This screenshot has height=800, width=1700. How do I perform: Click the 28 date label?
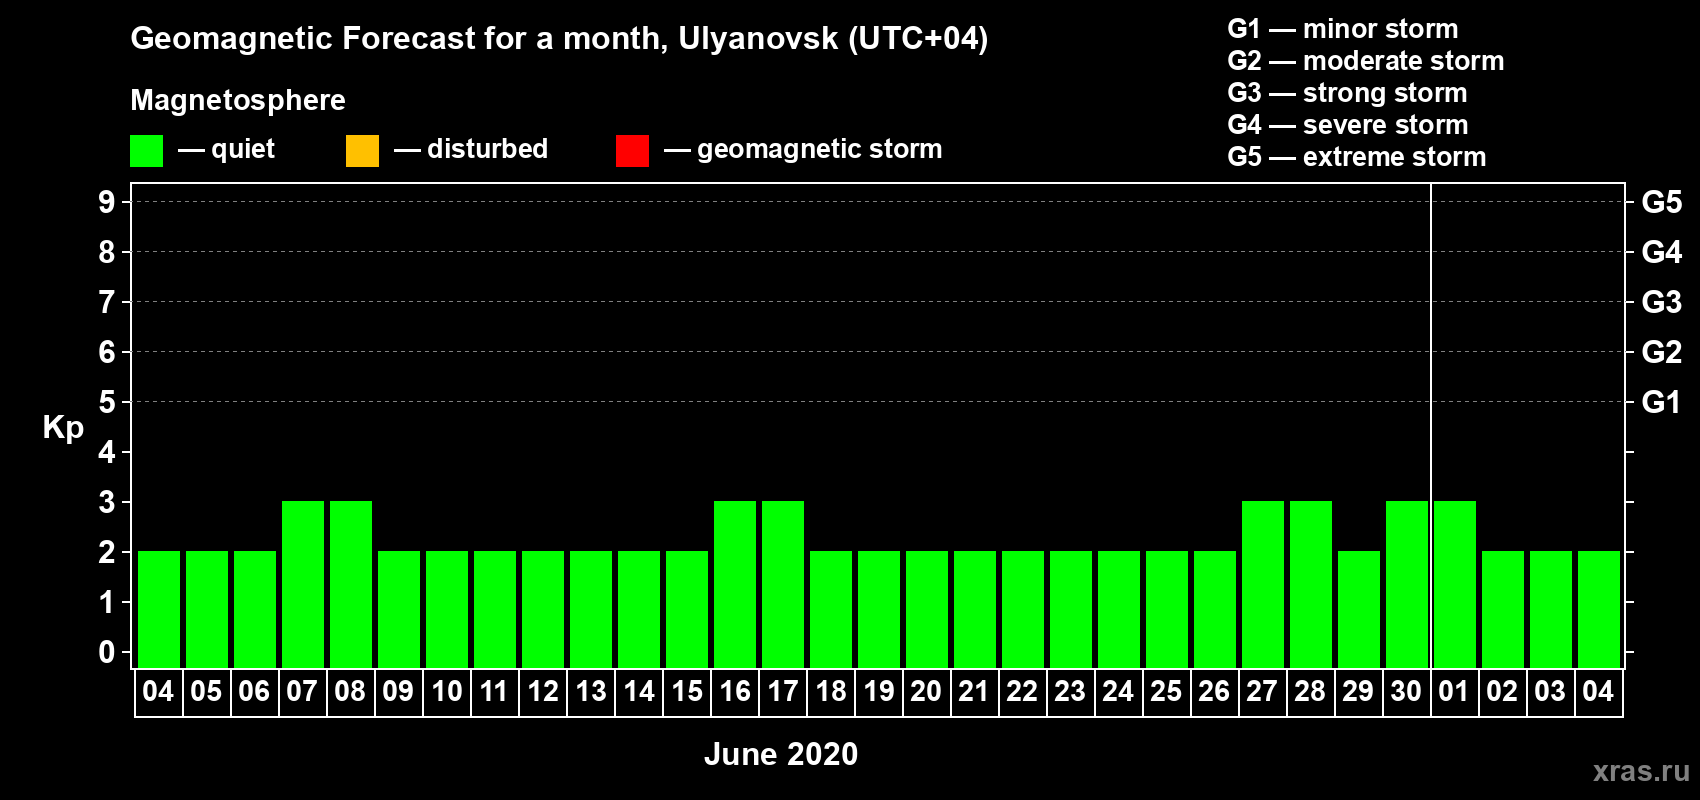(1310, 692)
